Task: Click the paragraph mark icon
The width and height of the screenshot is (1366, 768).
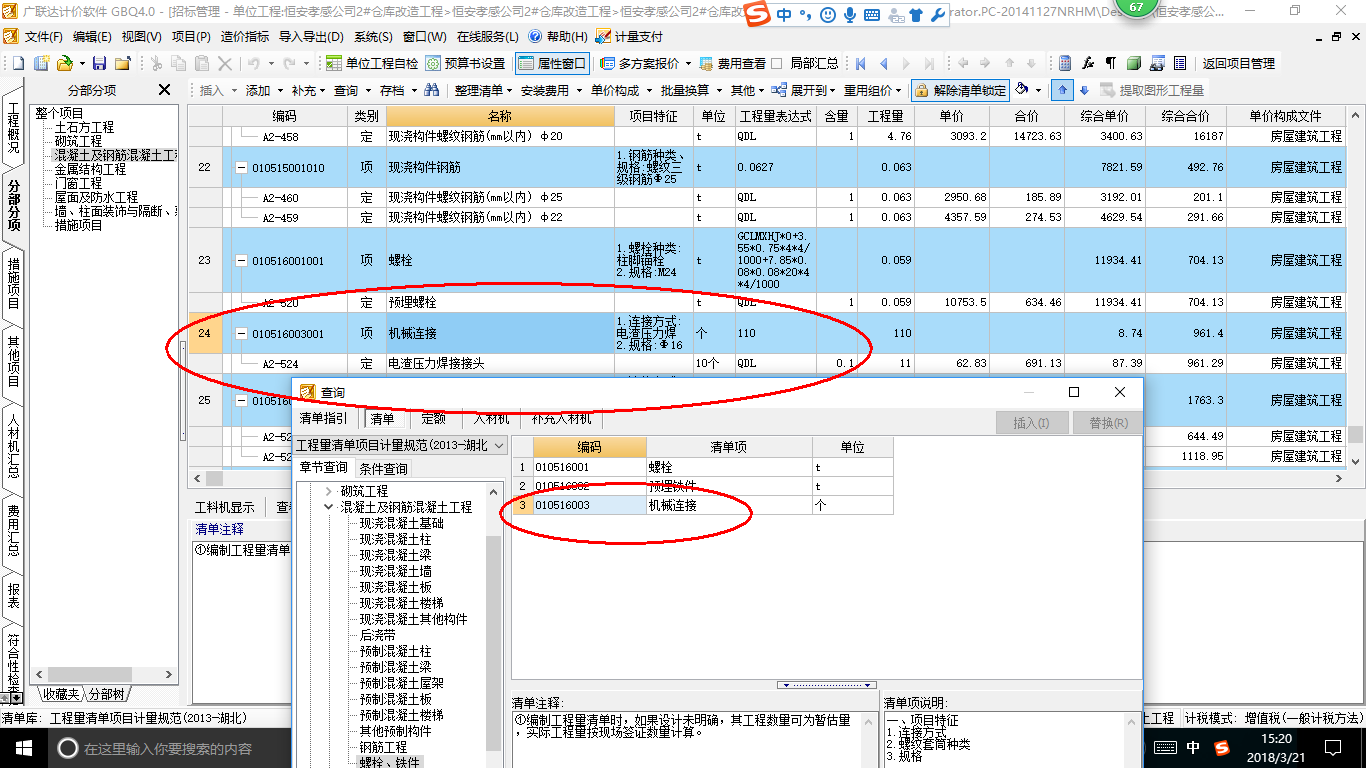Action: click(1110, 63)
